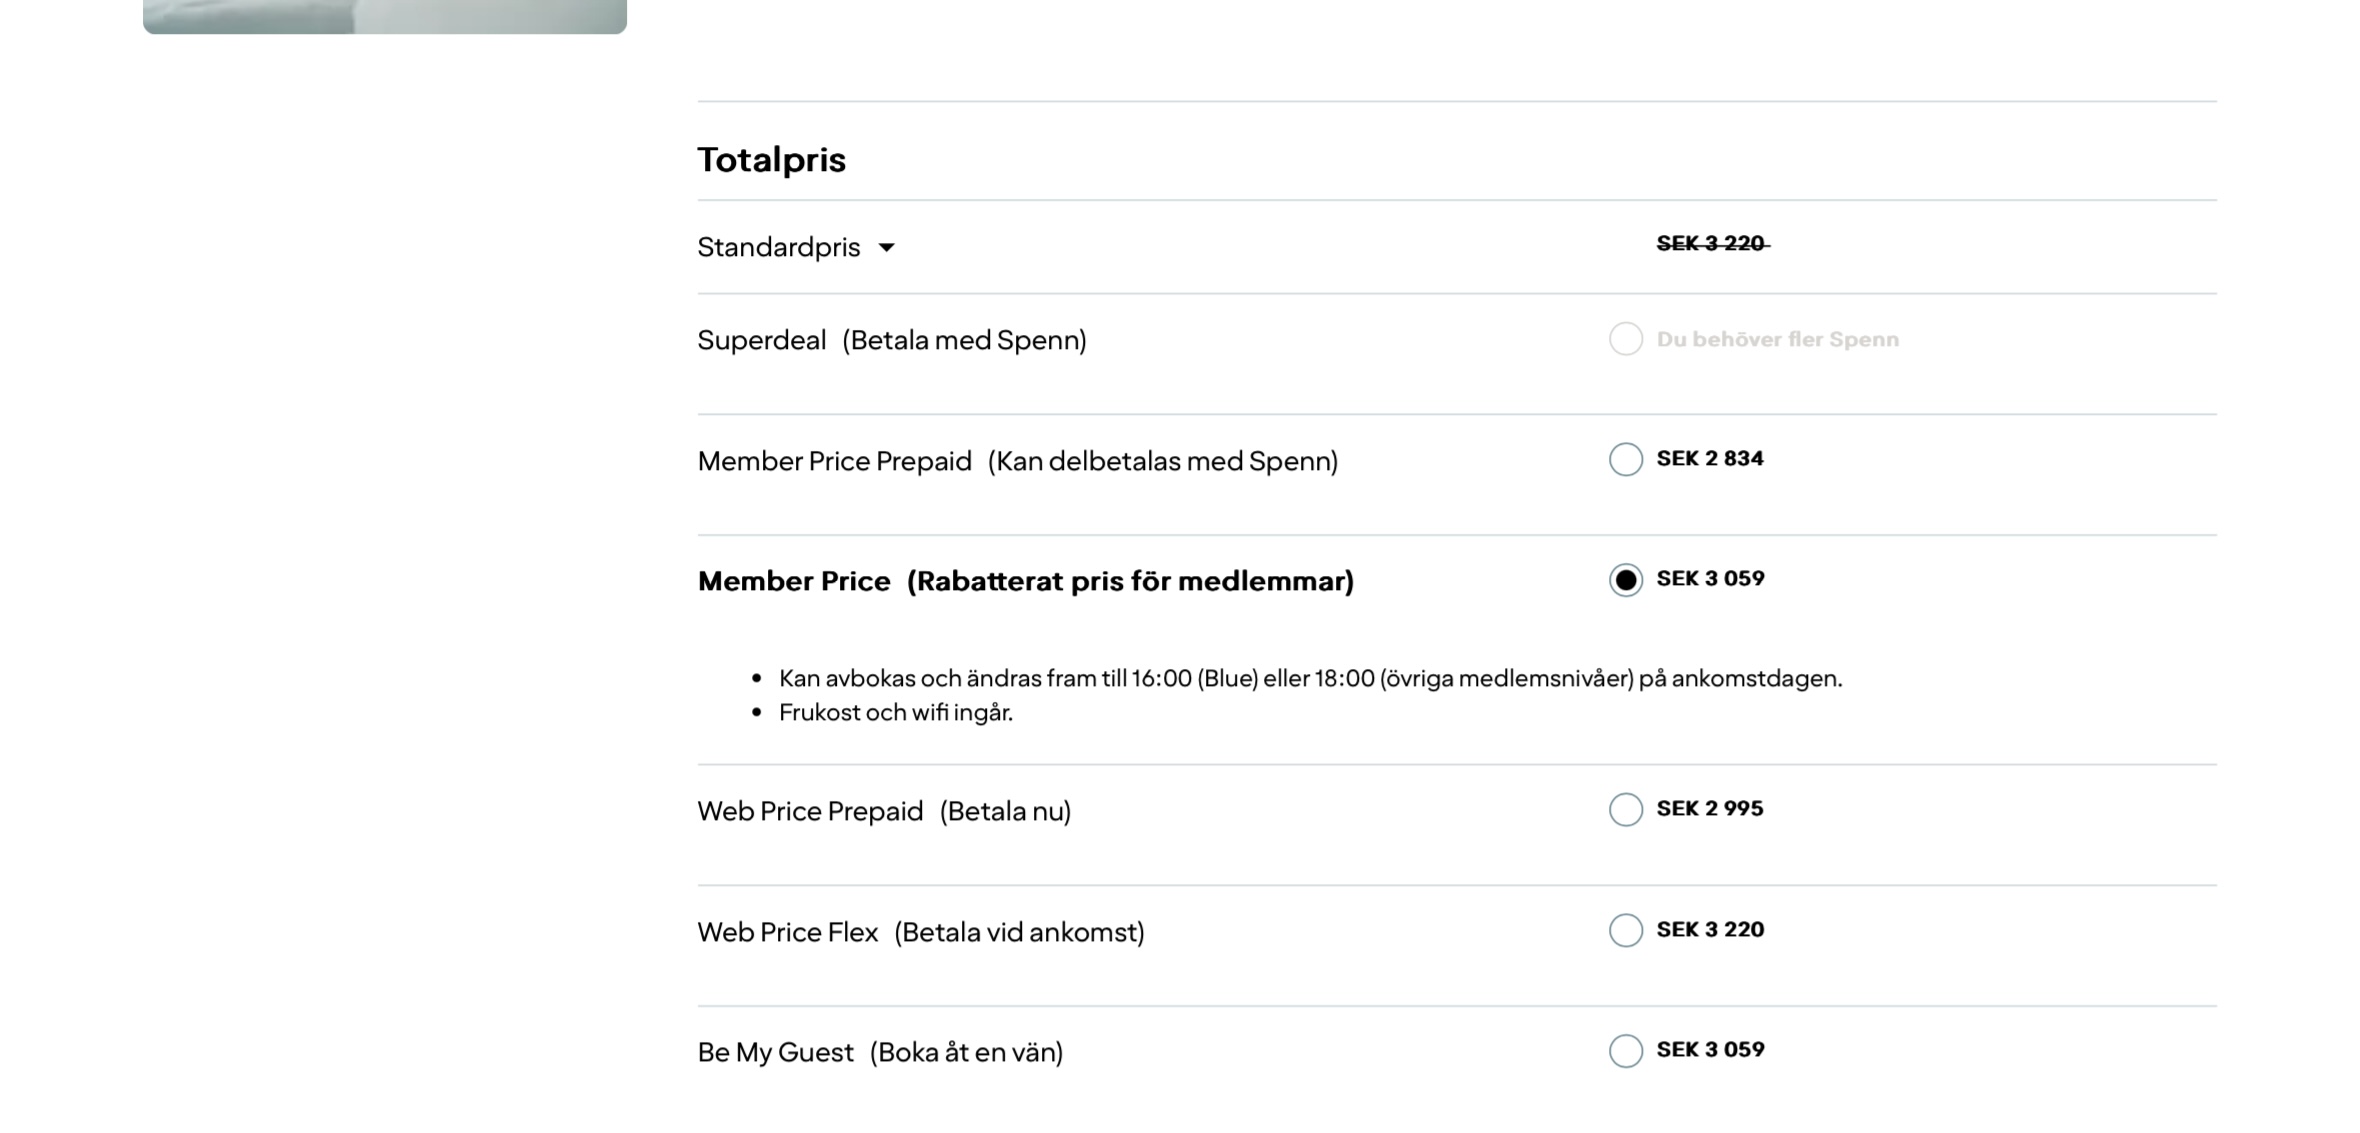2360x1133 pixels.
Task: Click the Member Price Prepaid option label
Action: coord(1017,461)
